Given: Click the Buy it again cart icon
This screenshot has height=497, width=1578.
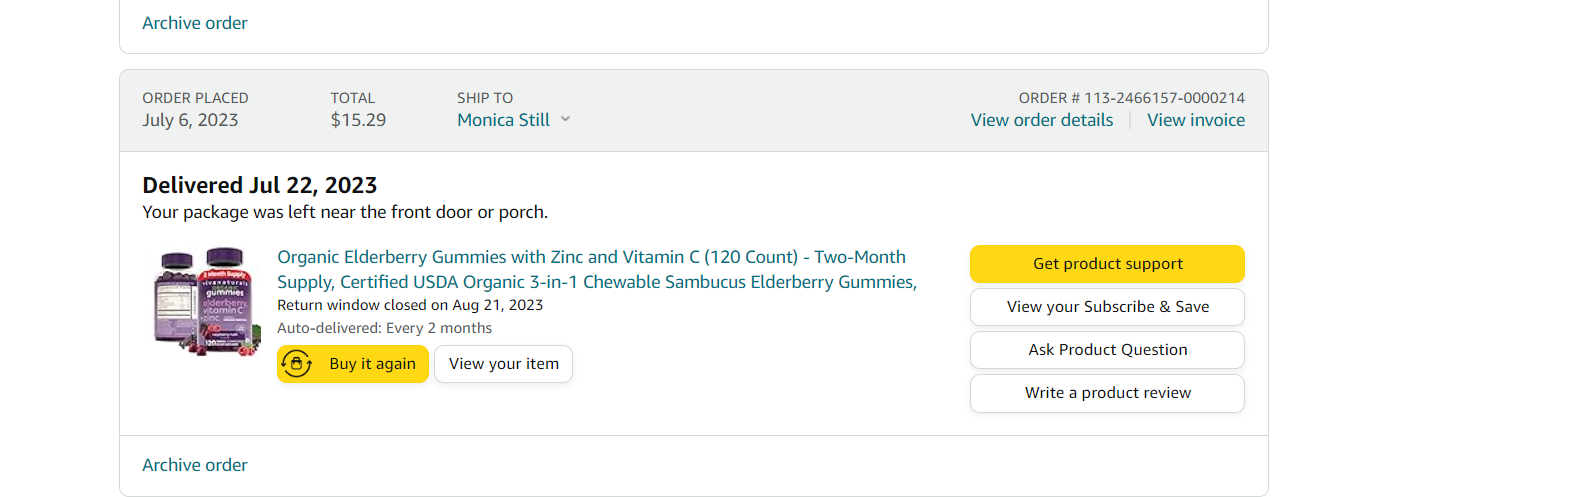Looking at the screenshot, I should coord(297,364).
